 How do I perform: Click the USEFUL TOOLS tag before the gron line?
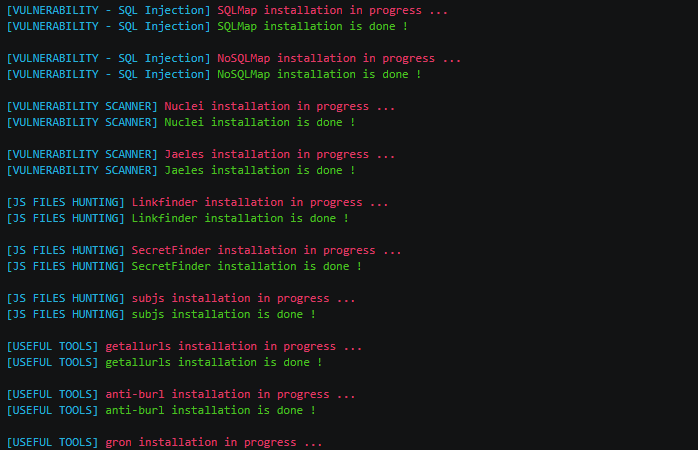52,443
